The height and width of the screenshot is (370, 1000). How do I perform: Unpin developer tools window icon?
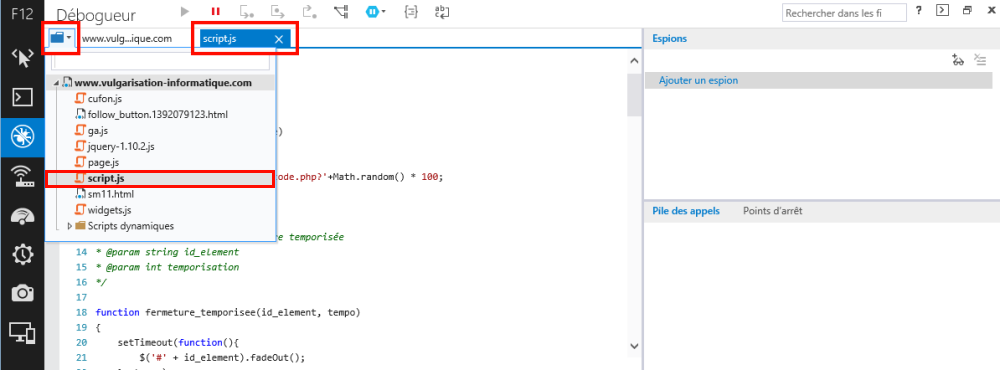click(967, 11)
